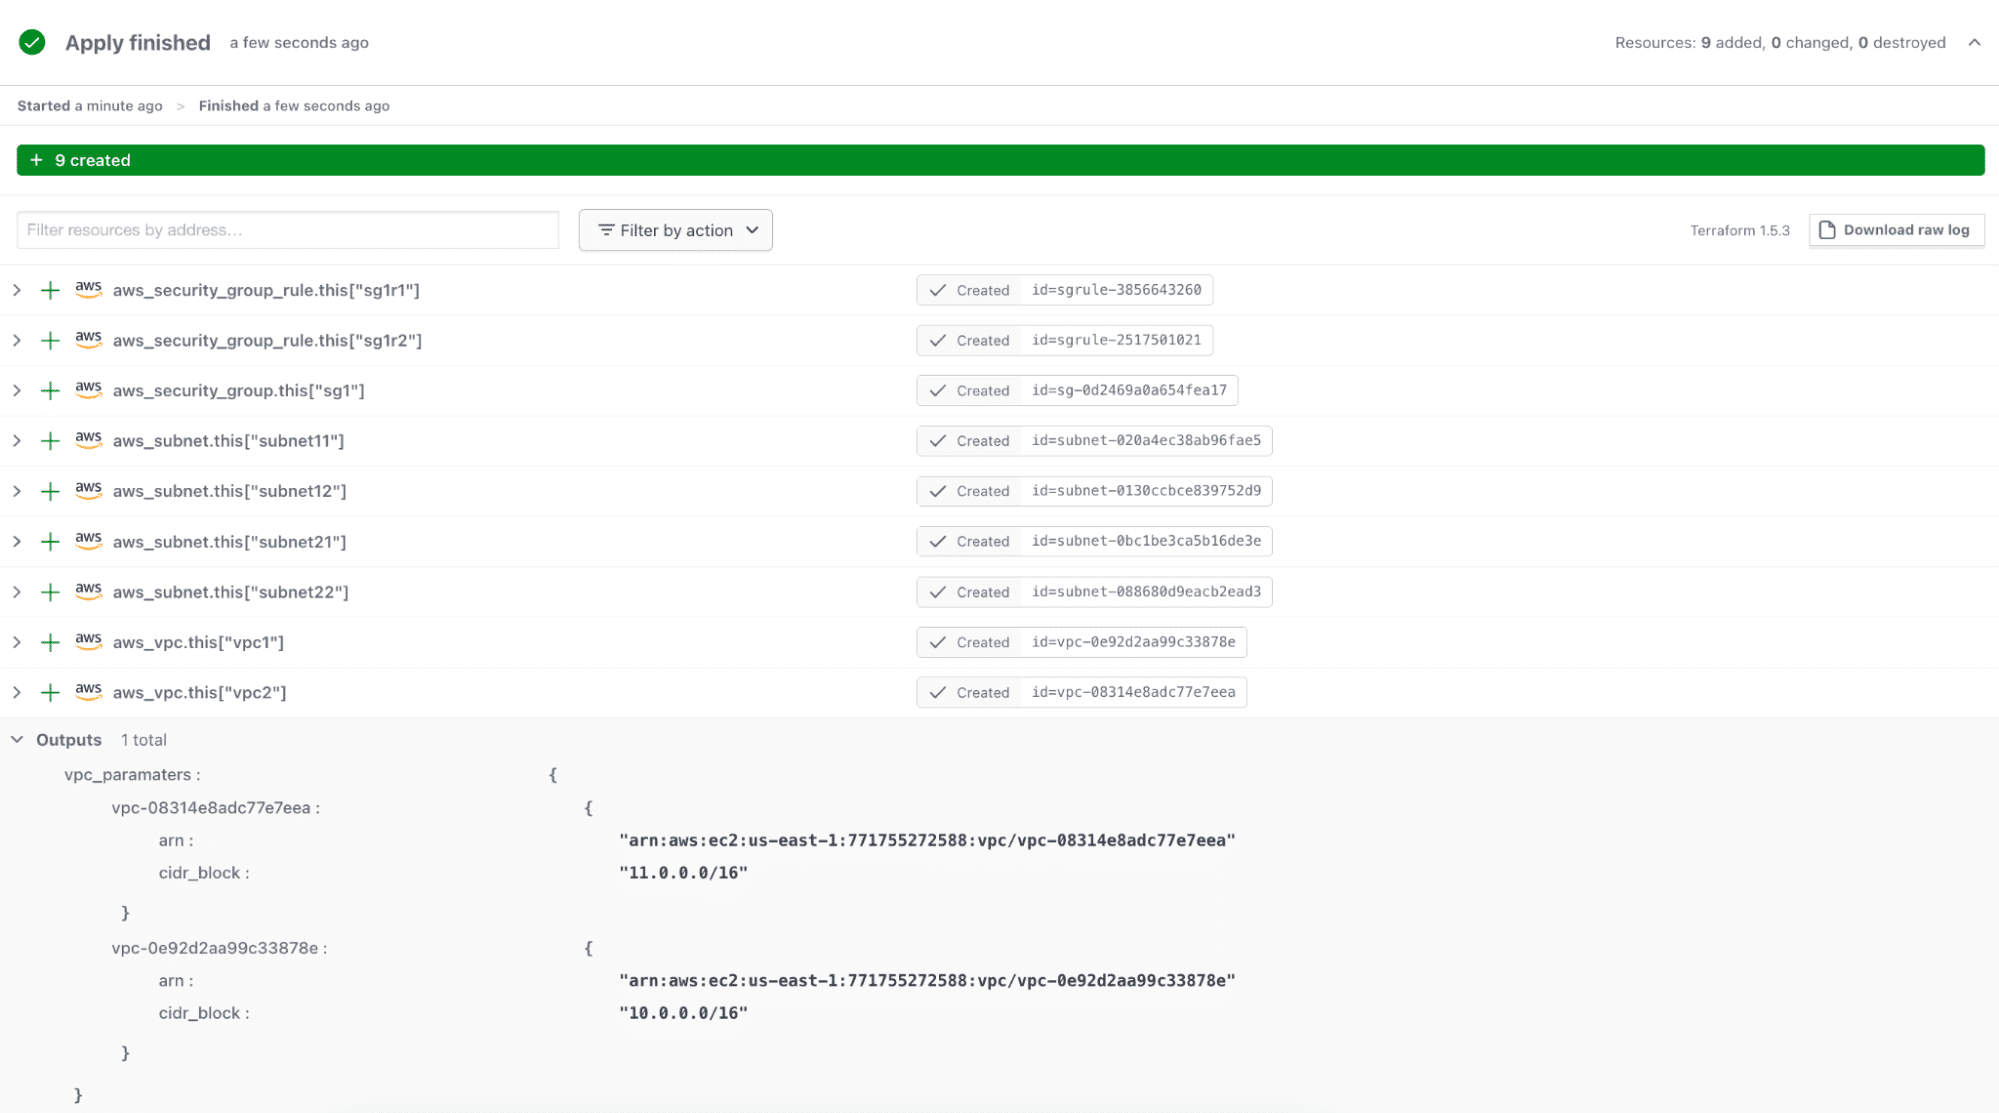Click the AWS VPC icon for vpc1
This screenshot has height=1113, width=1999.
point(88,641)
